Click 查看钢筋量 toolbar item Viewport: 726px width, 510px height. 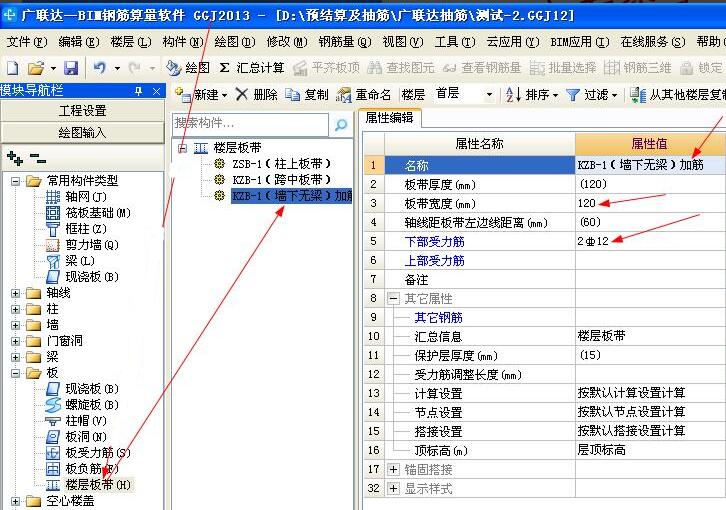482,68
